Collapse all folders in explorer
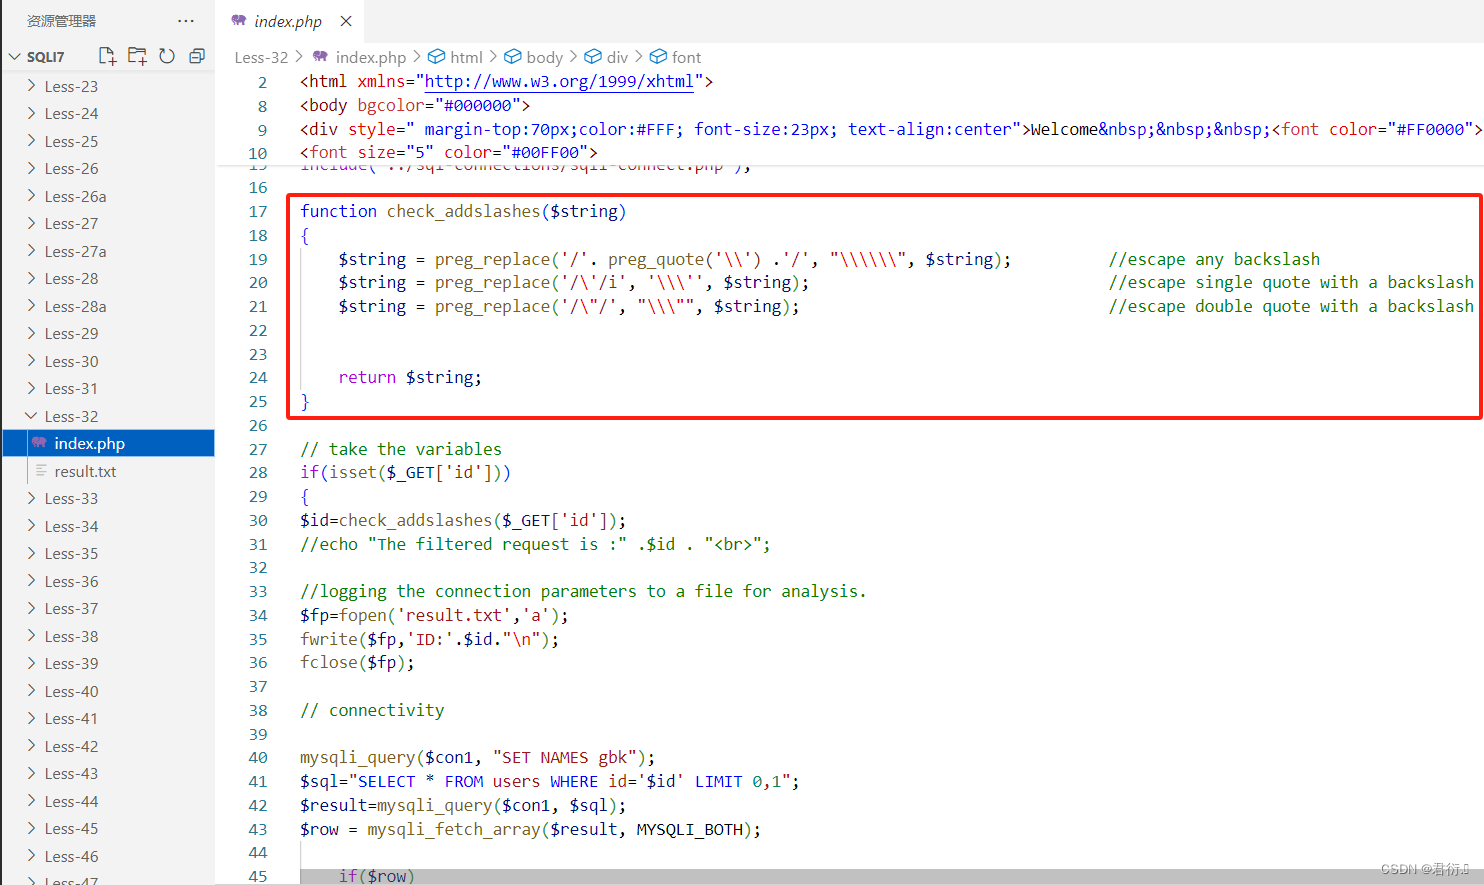Image resolution: width=1484 pixels, height=885 pixels. click(197, 56)
